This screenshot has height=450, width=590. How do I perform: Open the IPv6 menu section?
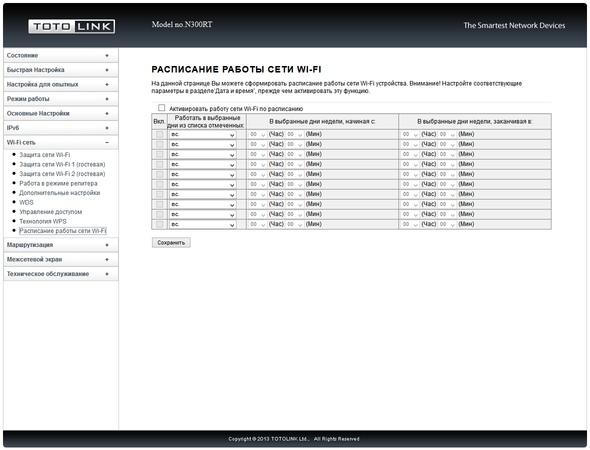tap(61, 128)
